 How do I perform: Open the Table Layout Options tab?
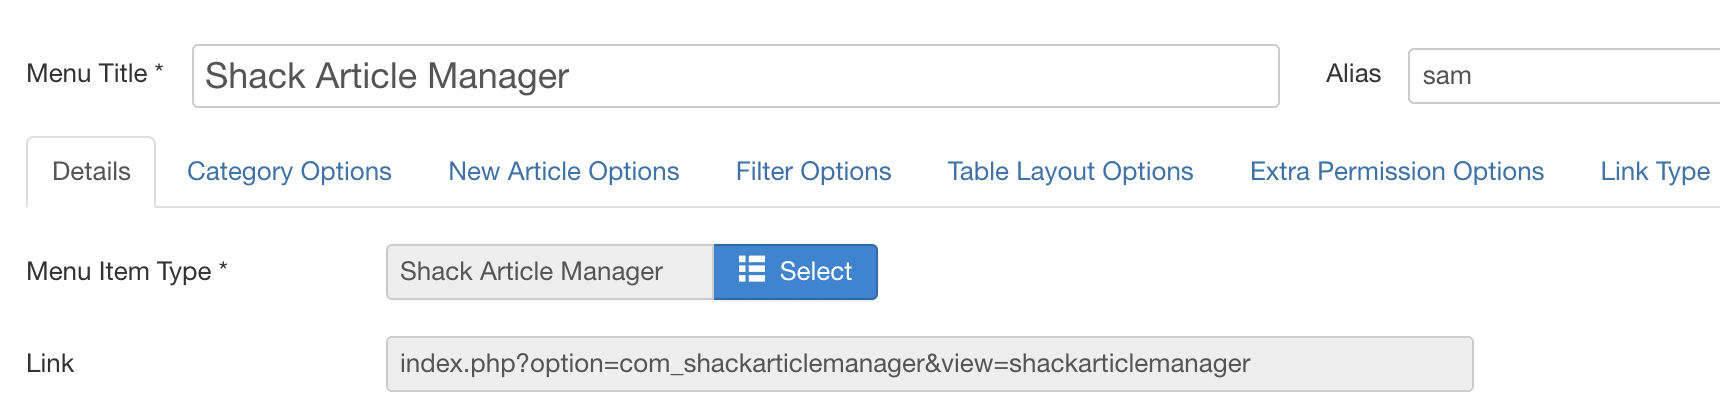point(1070,171)
